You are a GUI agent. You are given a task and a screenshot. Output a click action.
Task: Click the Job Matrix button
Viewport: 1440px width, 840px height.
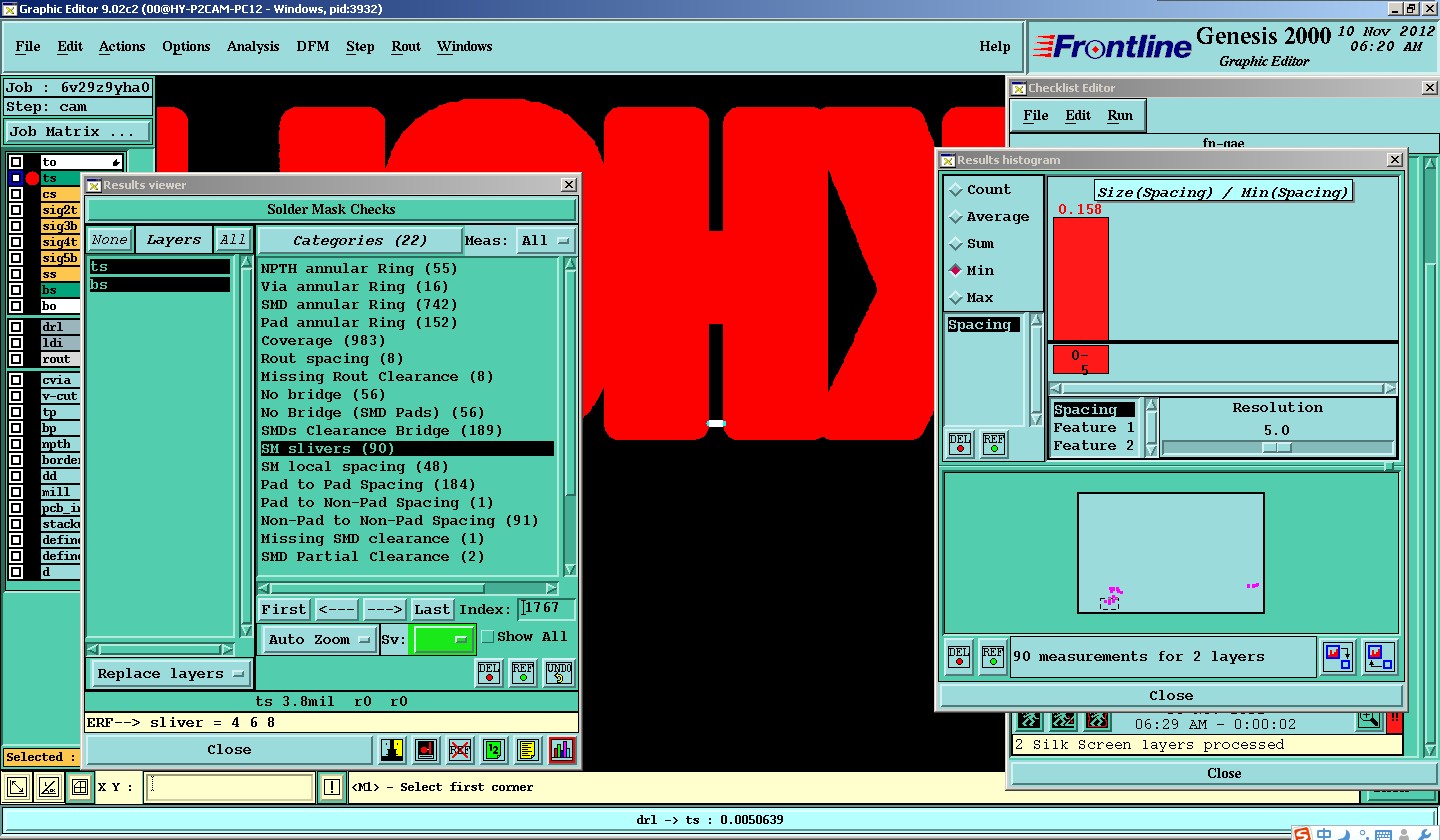tap(78, 131)
